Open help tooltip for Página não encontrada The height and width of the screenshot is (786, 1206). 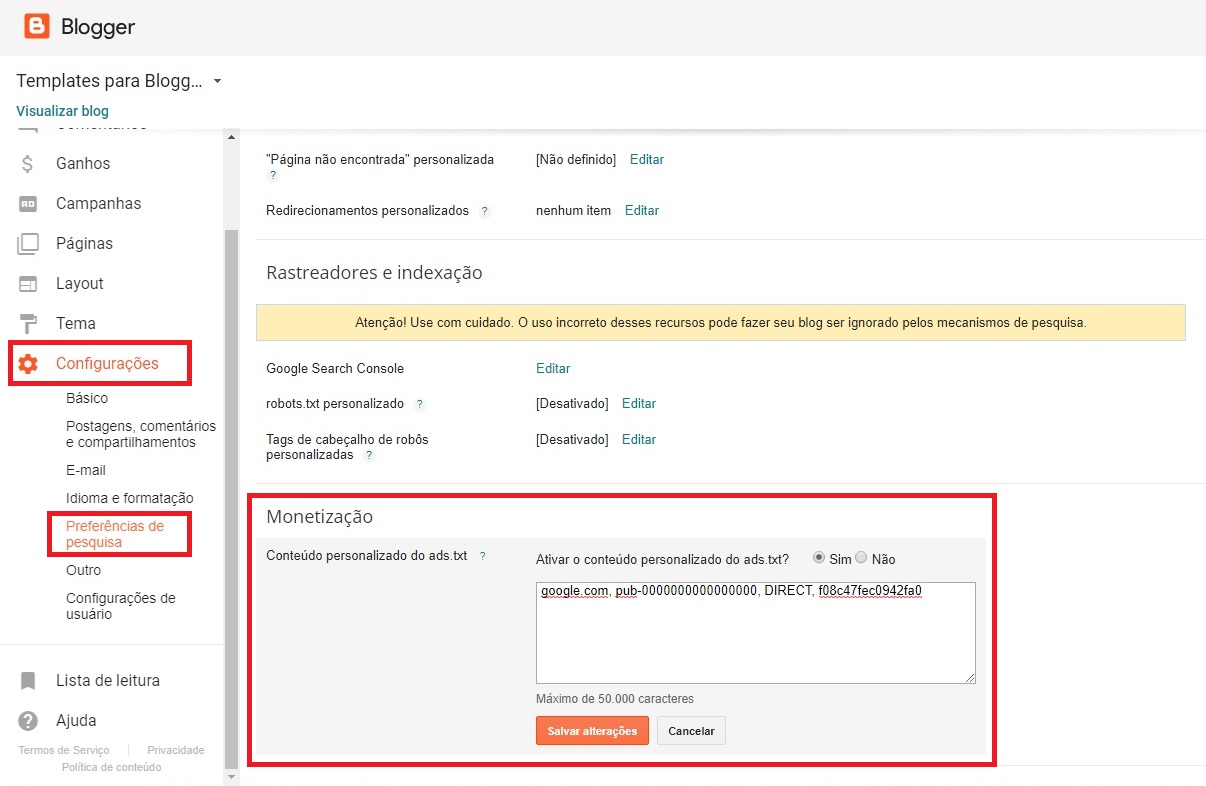[272, 175]
